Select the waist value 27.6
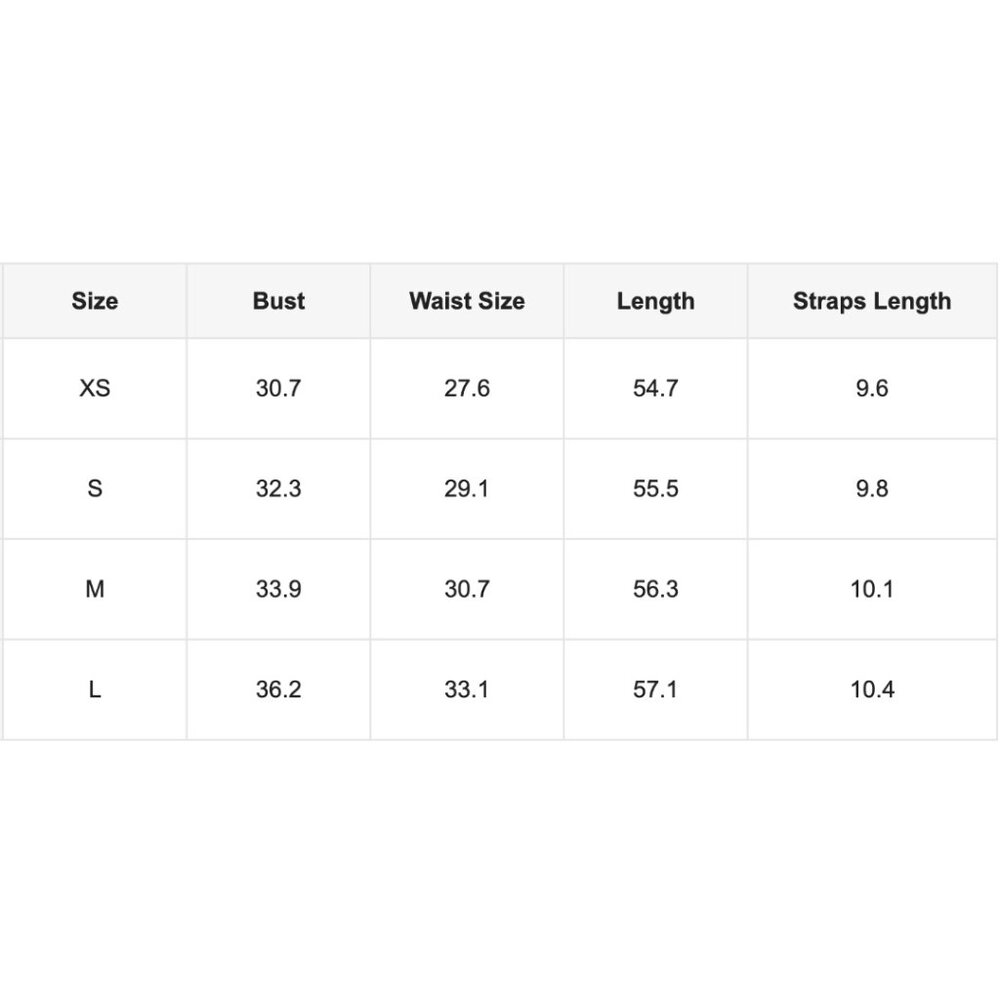The height and width of the screenshot is (1000, 1000). pyautogui.click(x=467, y=388)
